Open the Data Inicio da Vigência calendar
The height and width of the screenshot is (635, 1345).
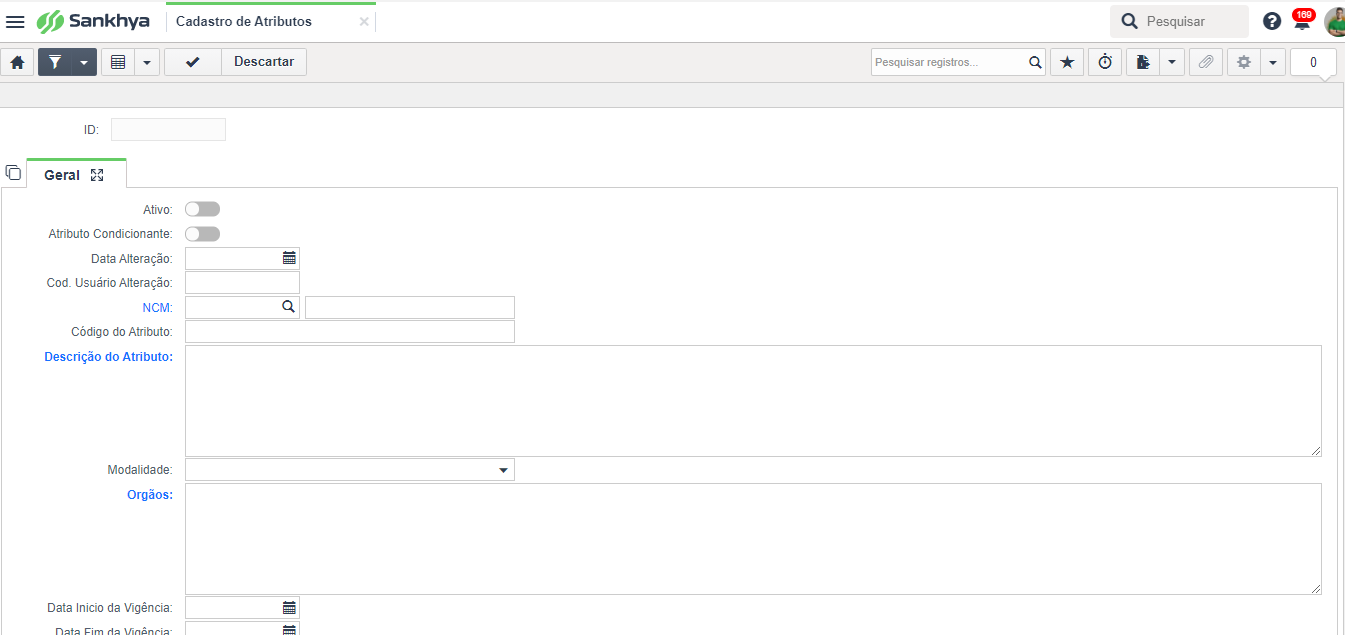click(x=289, y=608)
